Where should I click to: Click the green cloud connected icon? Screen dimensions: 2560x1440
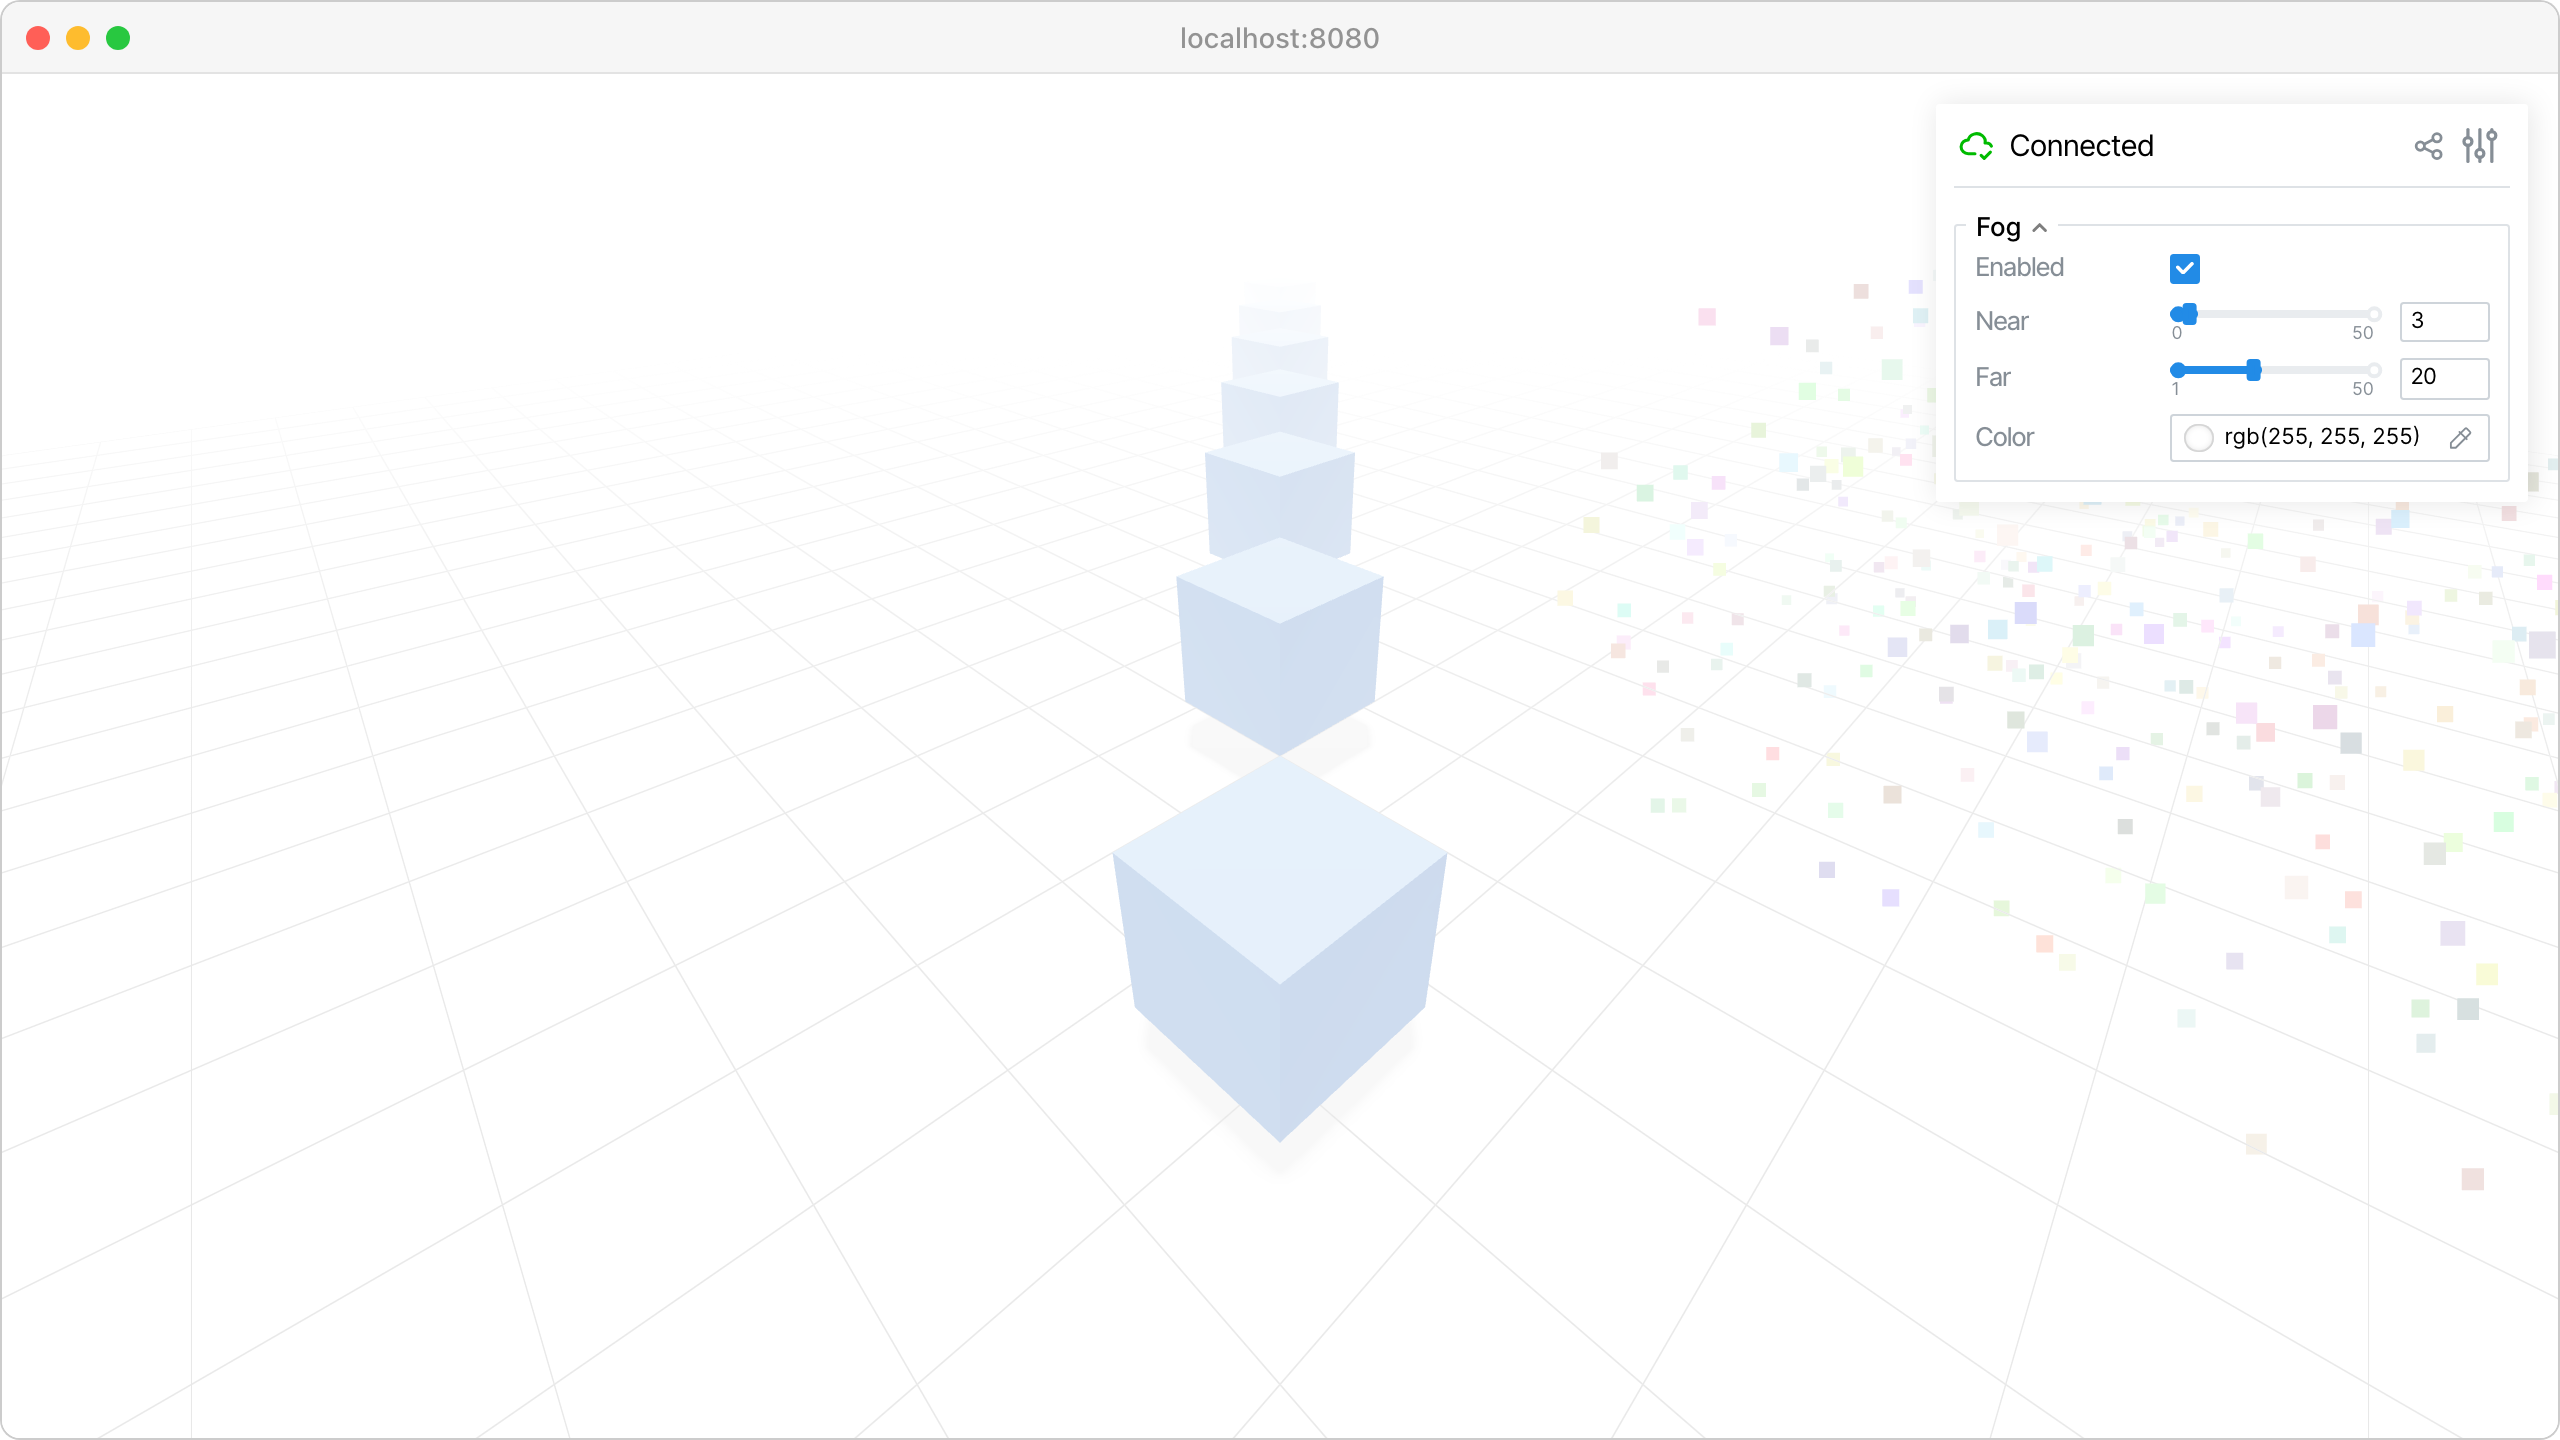pos(1976,146)
